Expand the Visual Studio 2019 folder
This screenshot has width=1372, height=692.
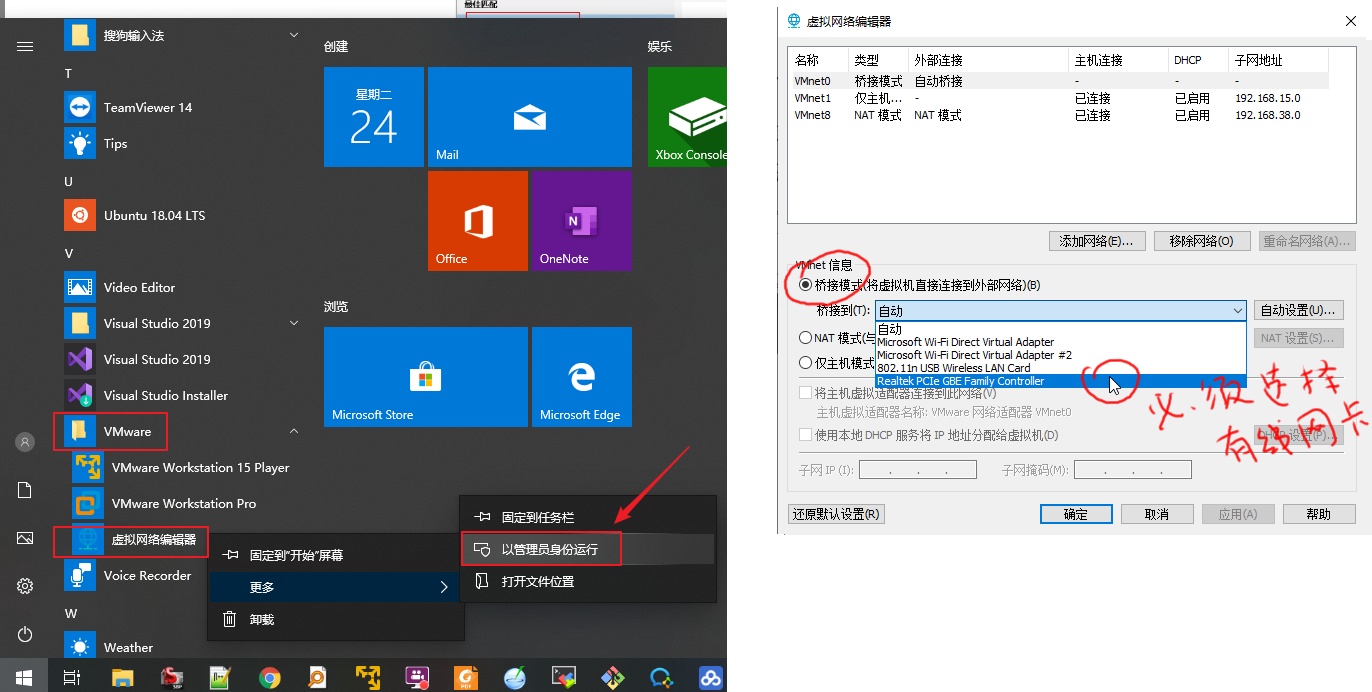[294, 323]
